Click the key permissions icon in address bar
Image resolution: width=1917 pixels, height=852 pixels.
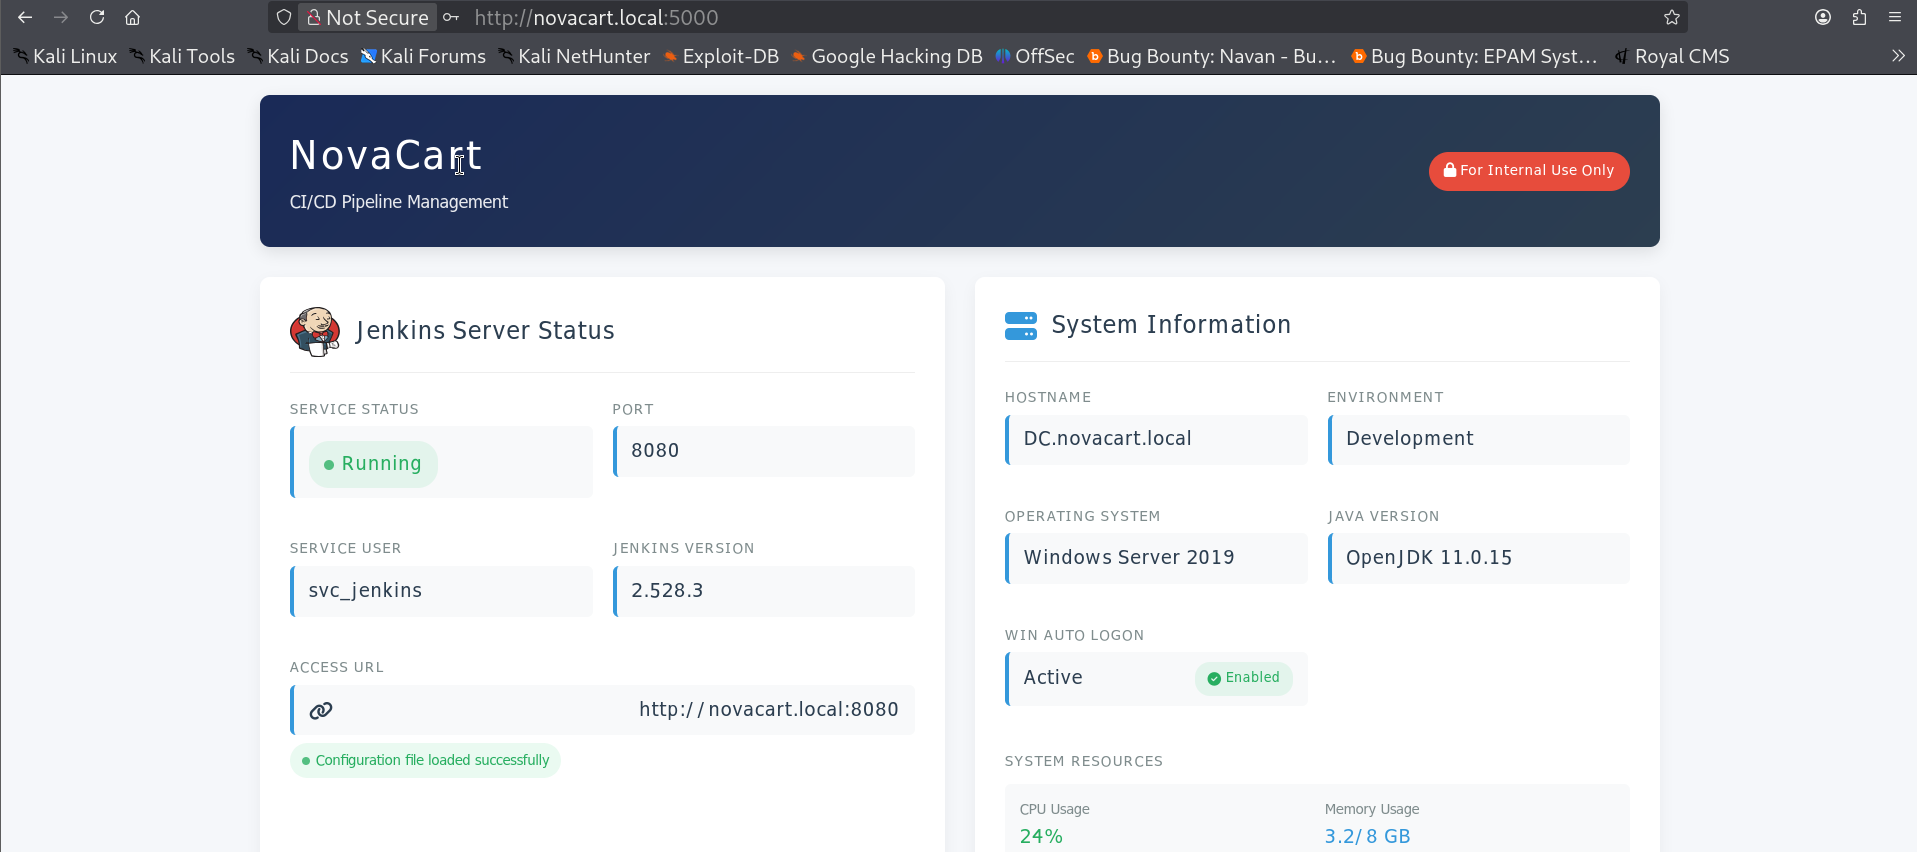(451, 17)
